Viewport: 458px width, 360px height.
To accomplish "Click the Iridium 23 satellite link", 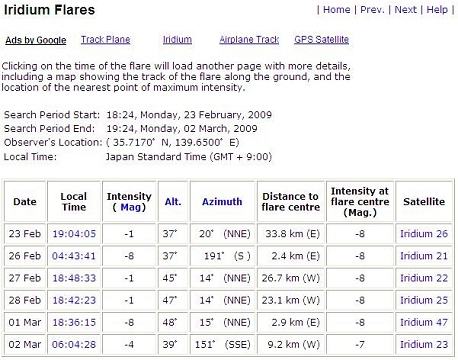I will pos(424,345).
